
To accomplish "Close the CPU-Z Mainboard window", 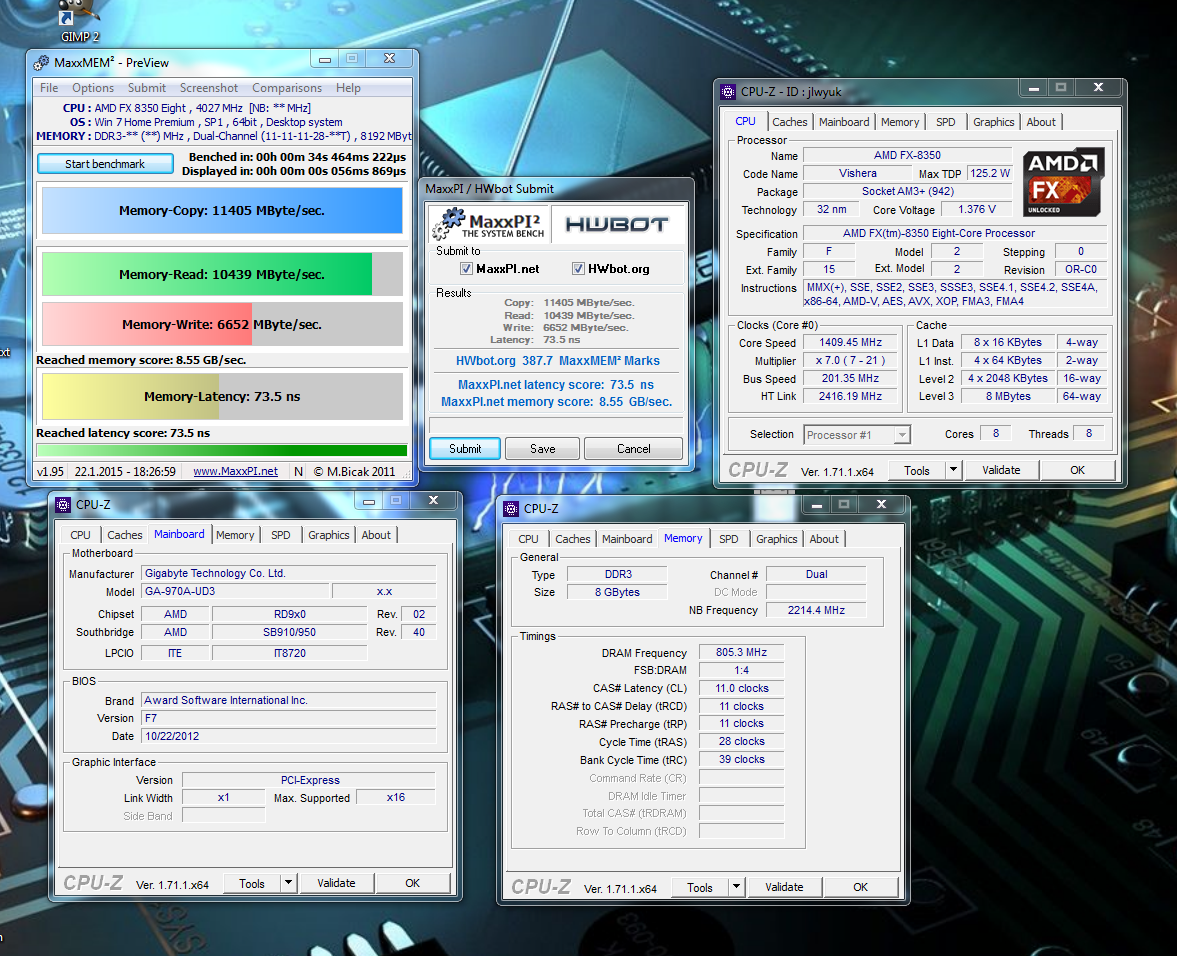I will [x=433, y=501].
